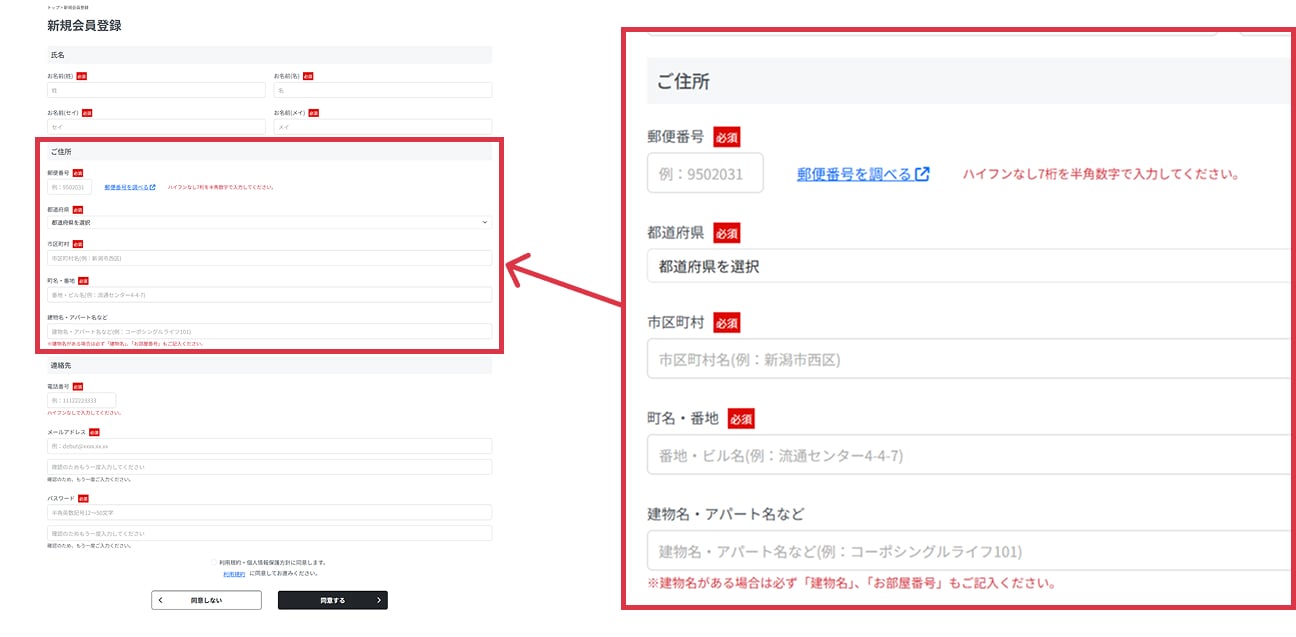This screenshot has height=637, width=1296.
Task: Click the 郵便番号を調べる link
Action: (127, 187)
